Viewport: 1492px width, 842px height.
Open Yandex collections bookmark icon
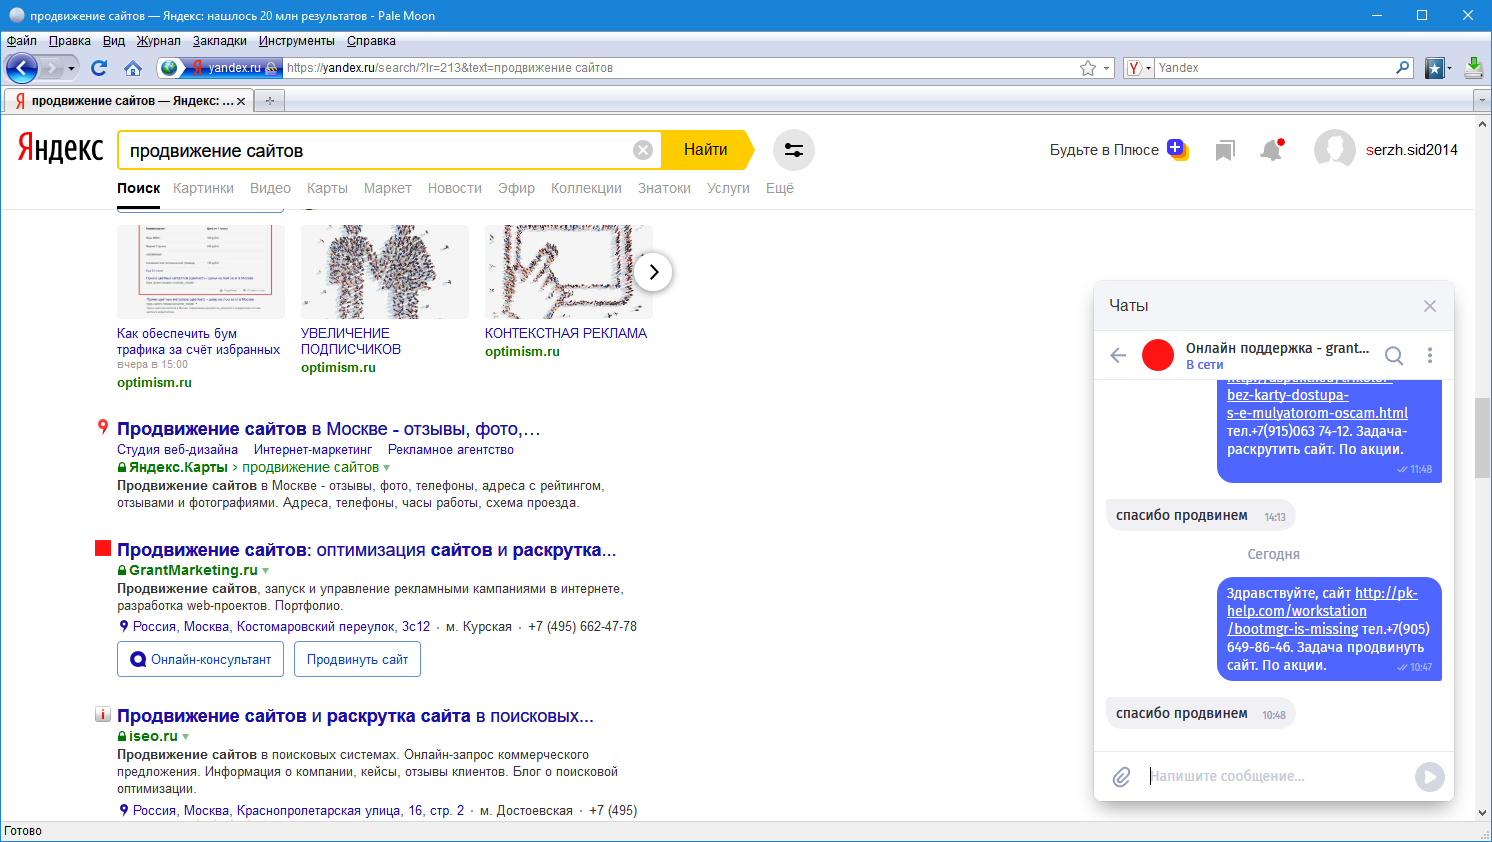tap(1225, 150)
